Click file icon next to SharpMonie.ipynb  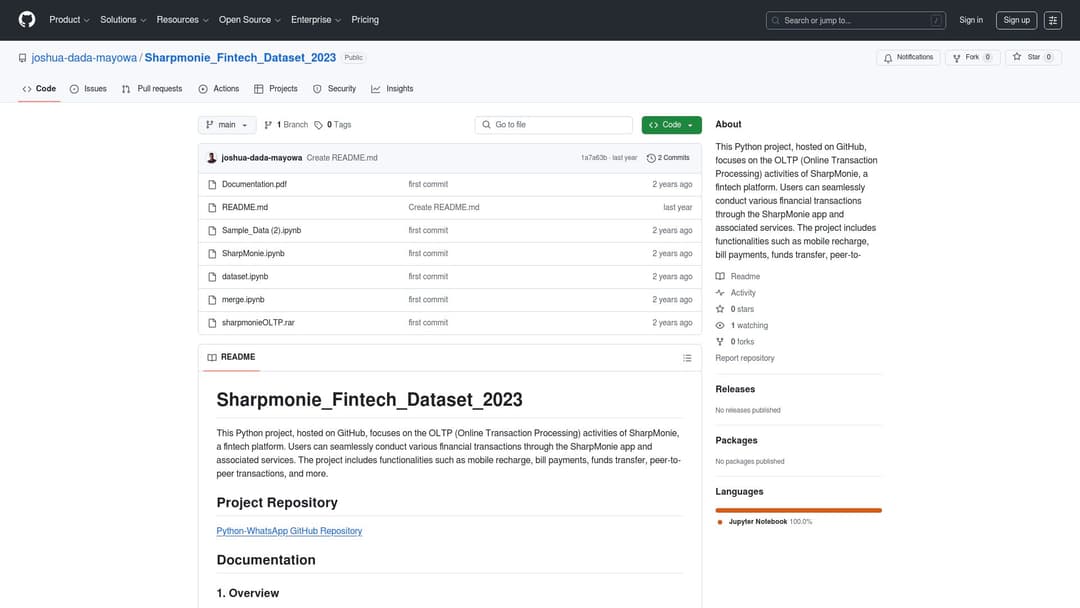212,253
